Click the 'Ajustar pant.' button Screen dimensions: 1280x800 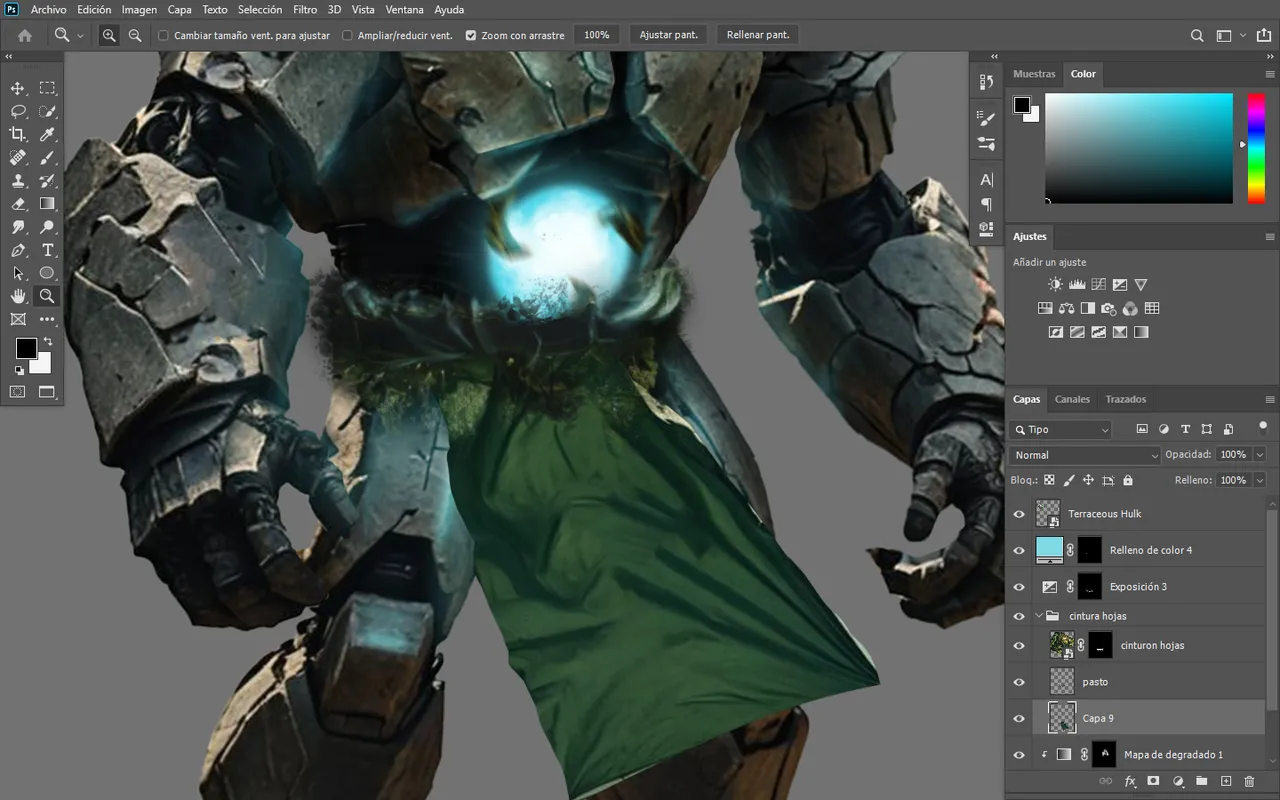pos(669,35)
